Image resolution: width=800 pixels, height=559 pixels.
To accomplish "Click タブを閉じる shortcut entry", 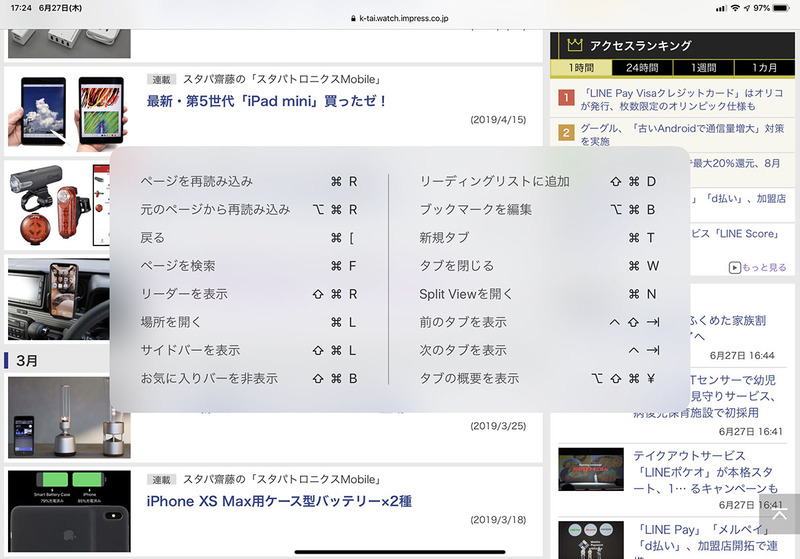I will tap(539, 266).
